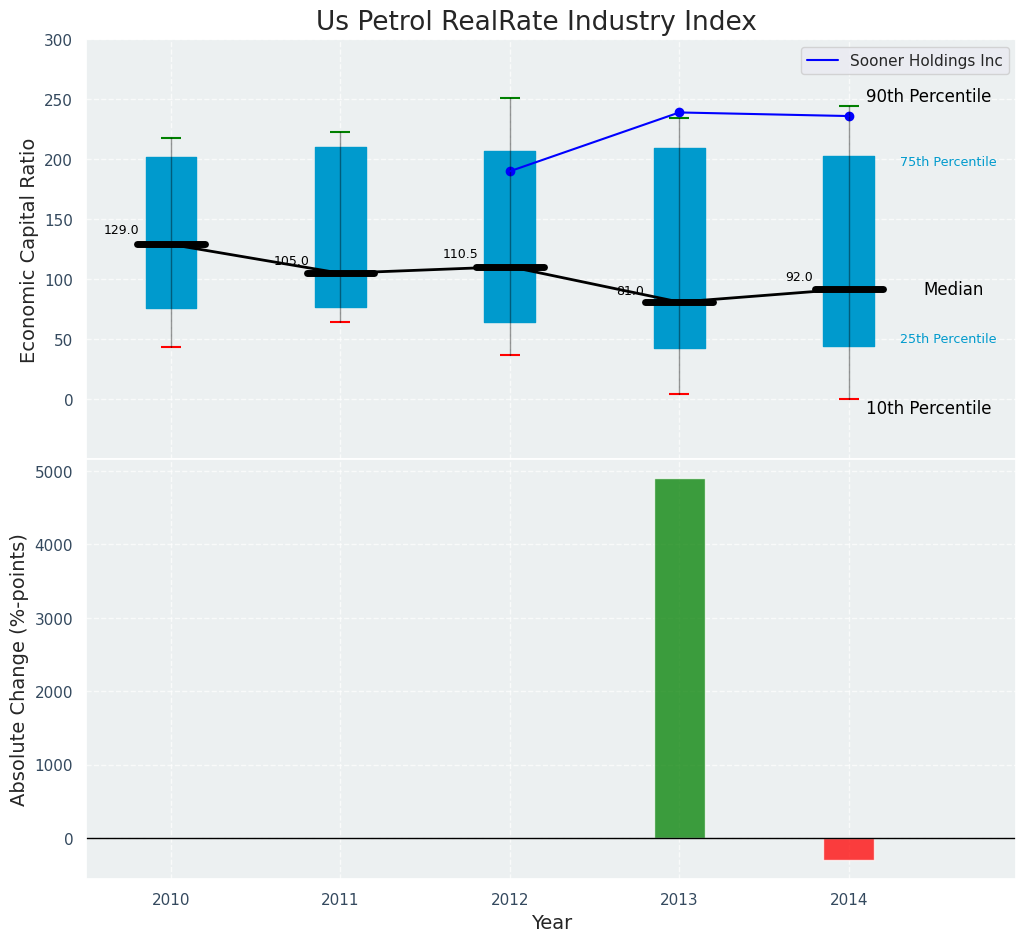Select the 10th Percentile annotation
1026x942 pixels.
(x=928, y=408)
